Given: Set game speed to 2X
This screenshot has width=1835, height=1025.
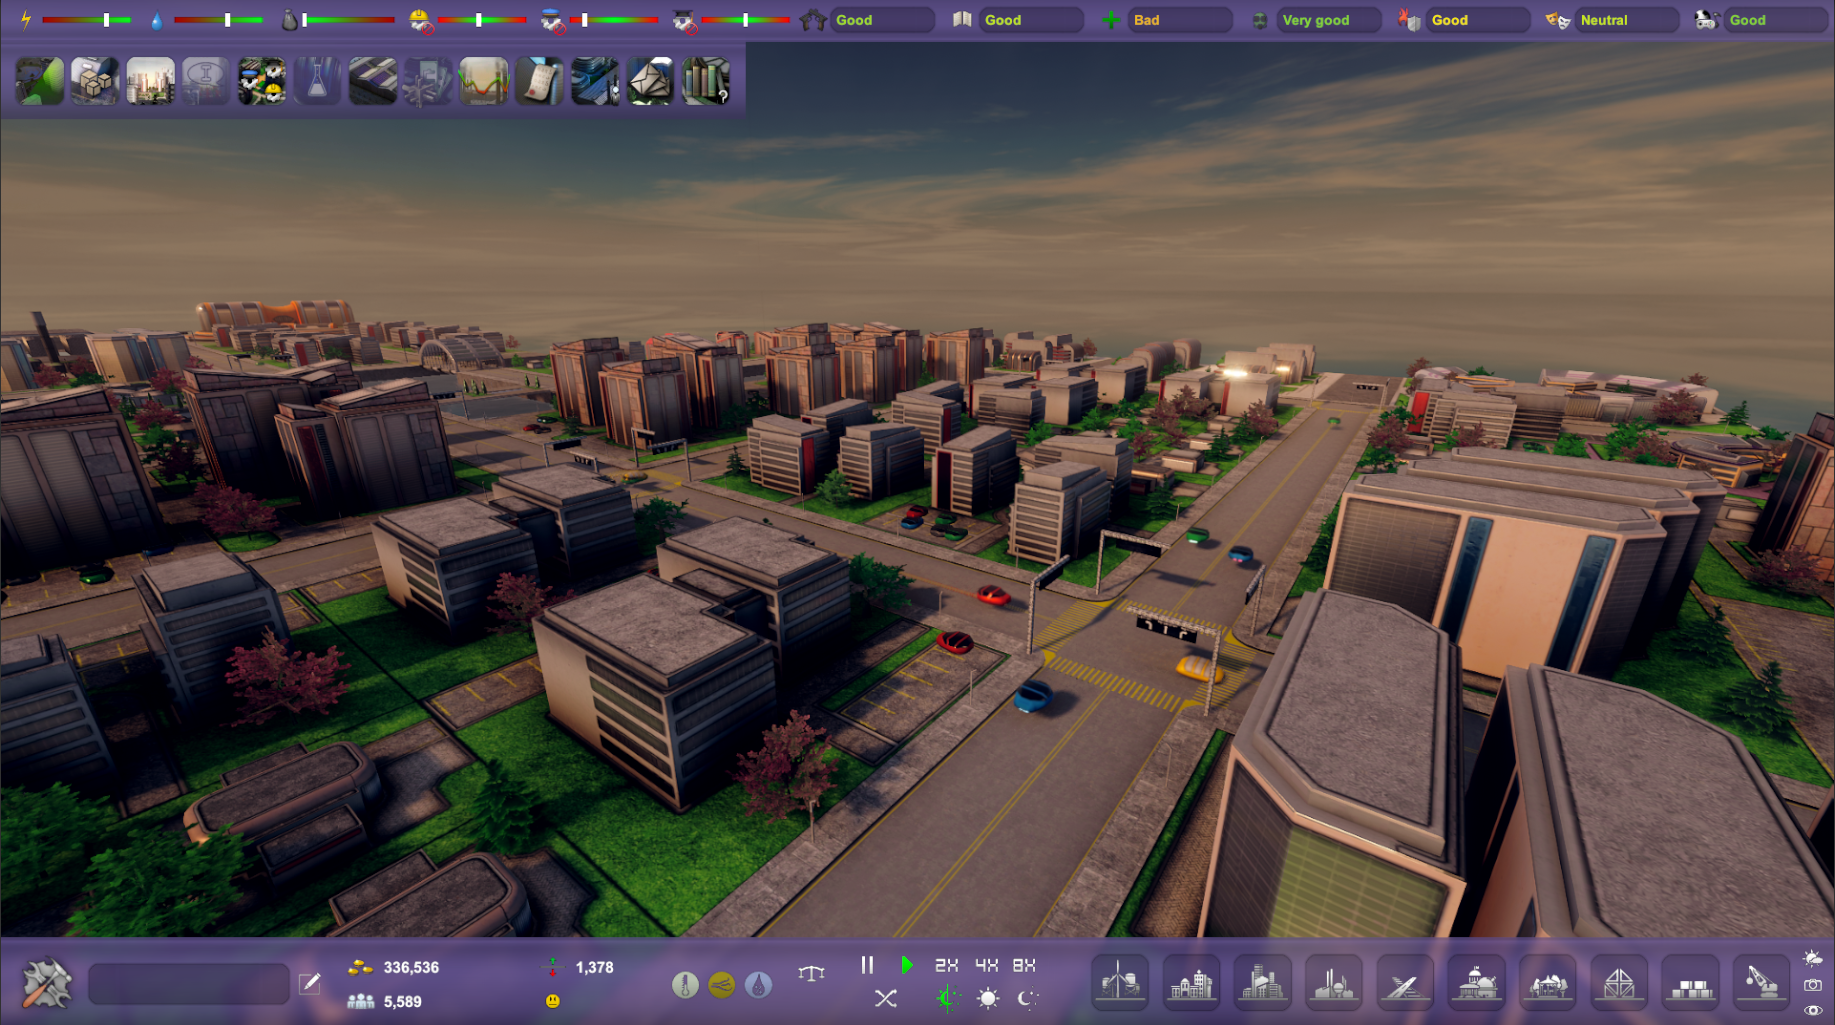Looking at the screenshot, I should (x=946, y=965).
